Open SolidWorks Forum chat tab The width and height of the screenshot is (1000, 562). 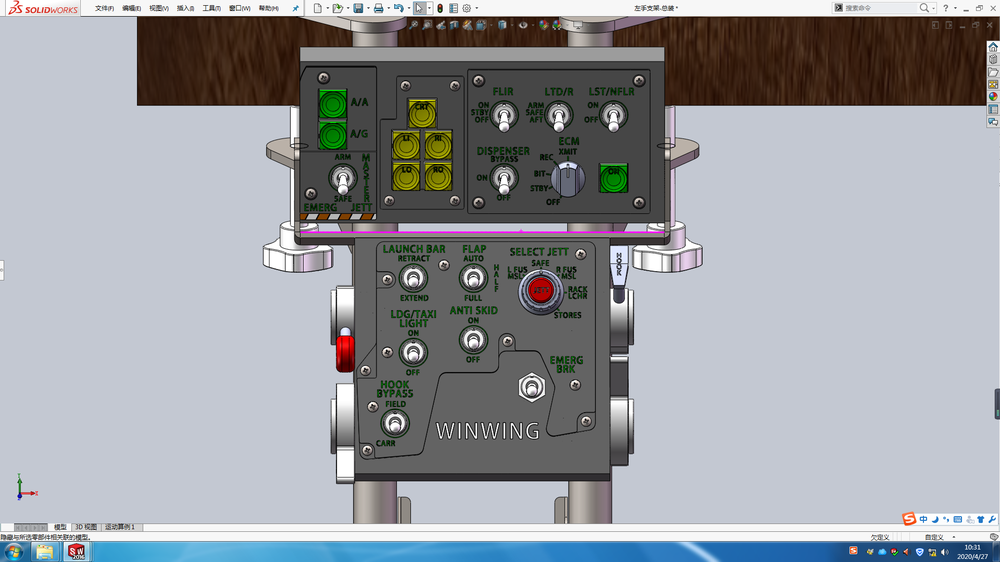[993, 121]
